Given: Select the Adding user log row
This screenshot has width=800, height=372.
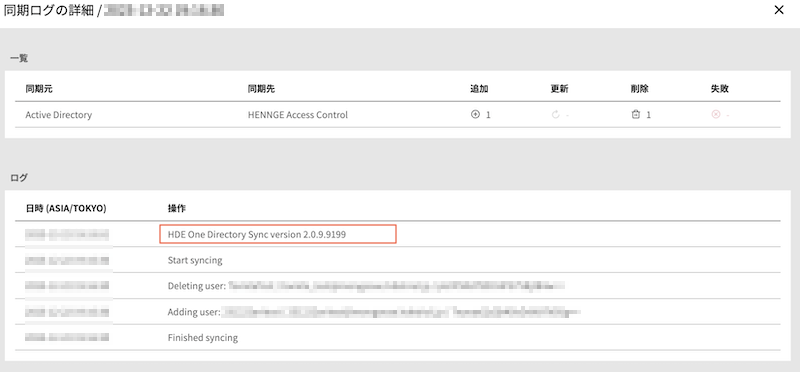Looking at the screenshot, I should pos(397,312).
